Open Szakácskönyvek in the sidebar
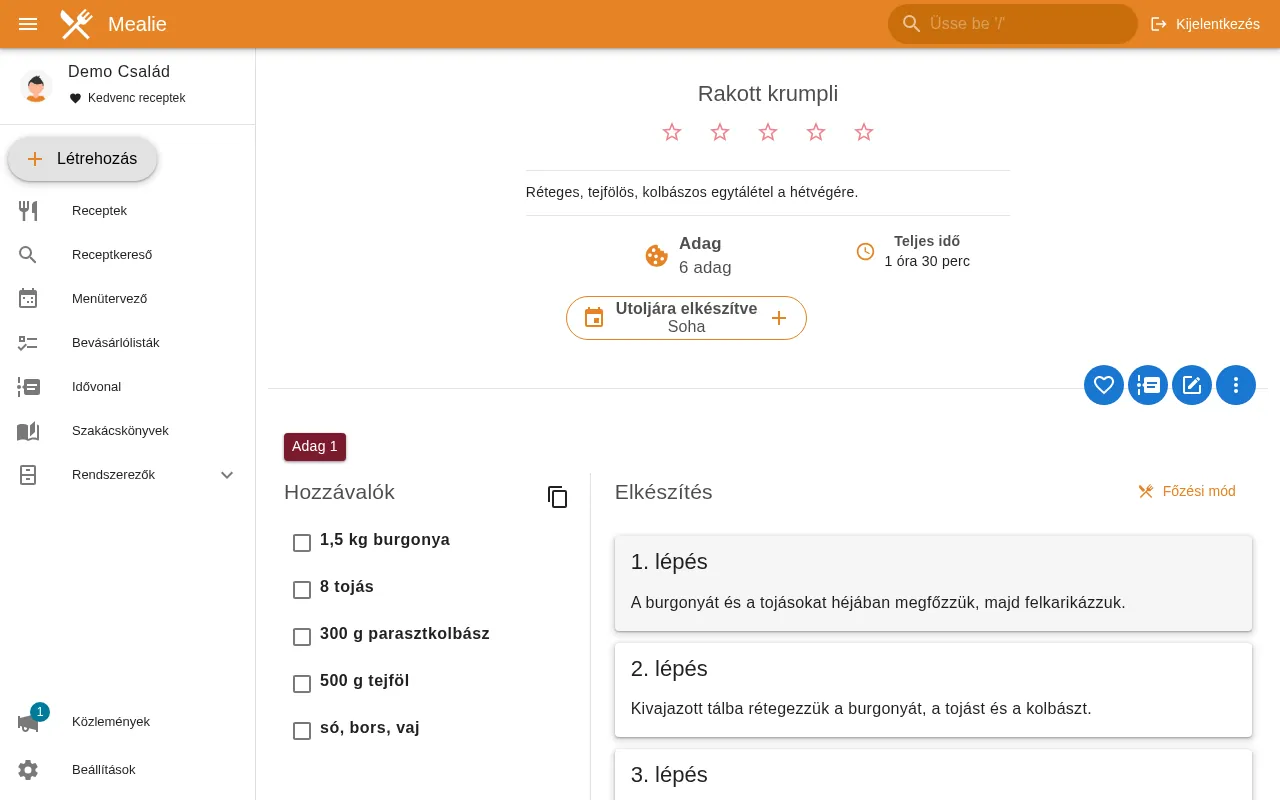This screenshot has width=1280, height=800. pos(128,431)
